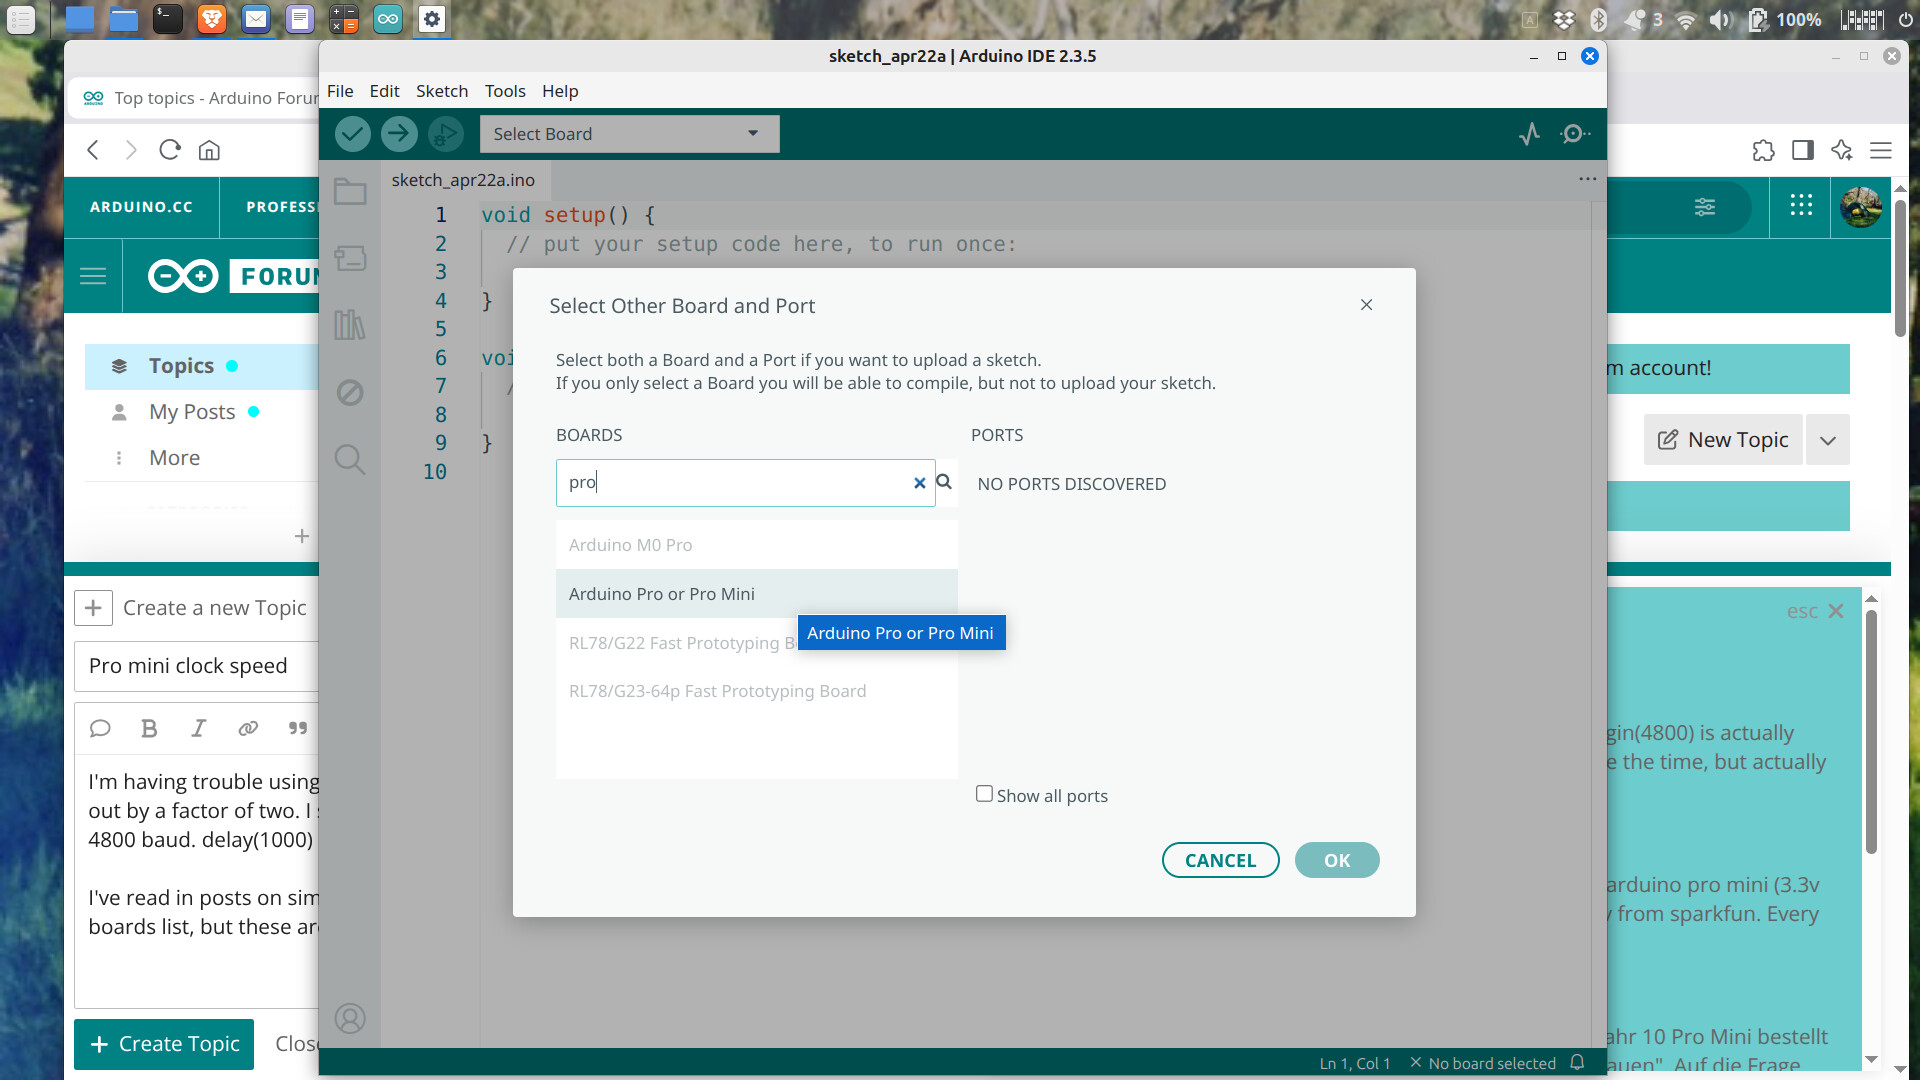This screenshot has width=1920, height=1080.
Task: Confirm with the OK button
Action: (x=1337, y=860)
